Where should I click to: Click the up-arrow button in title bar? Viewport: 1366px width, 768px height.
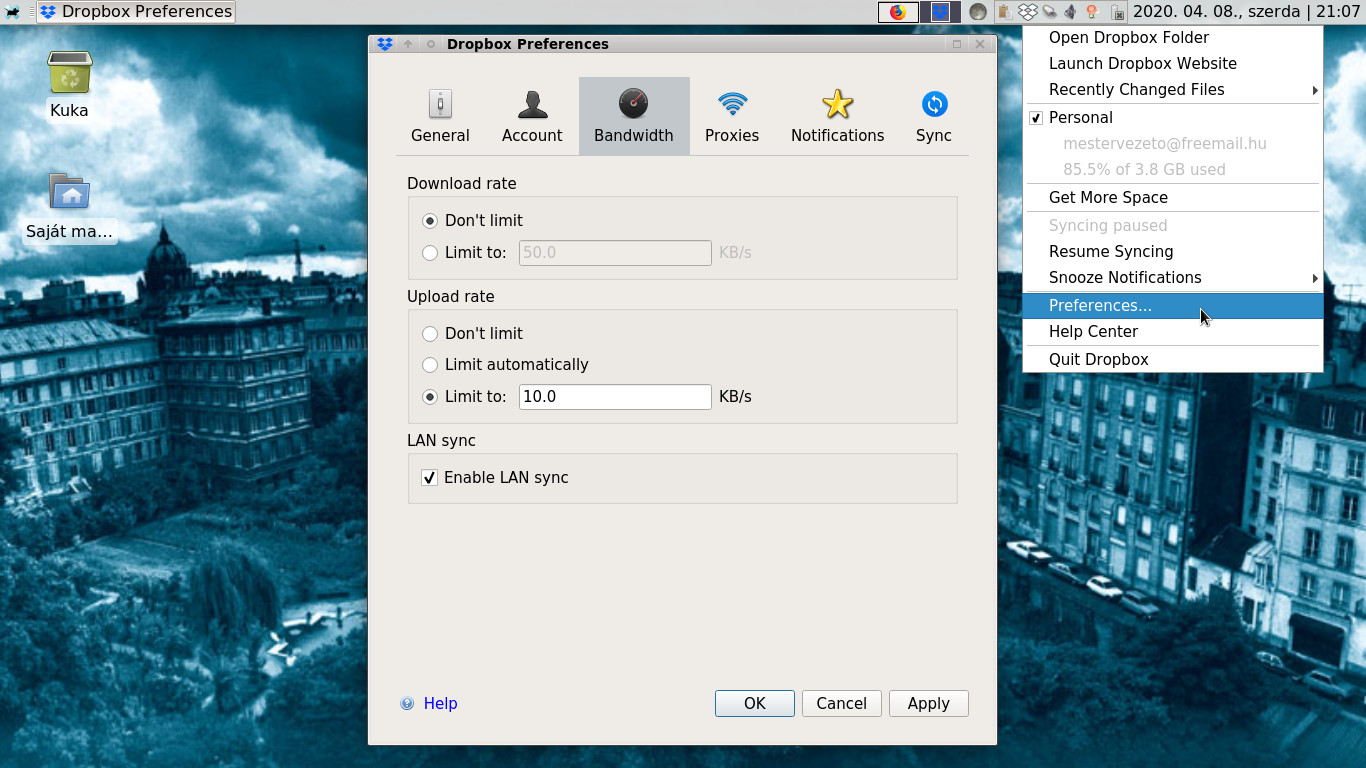(x=408, y=44)
